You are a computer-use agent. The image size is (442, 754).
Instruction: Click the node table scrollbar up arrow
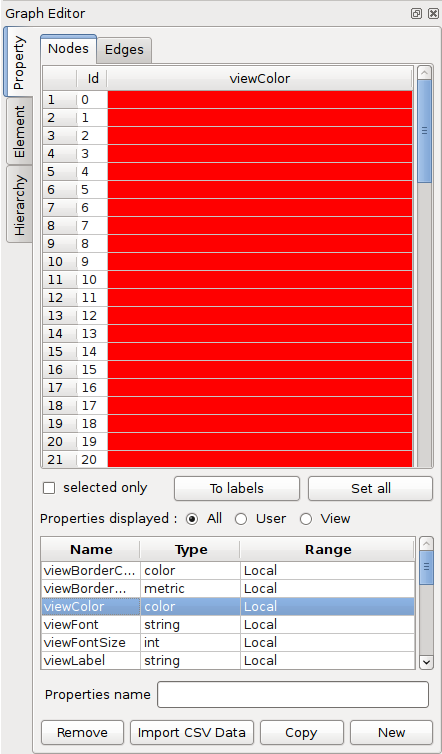pyautogui.click(x=424, y=73)
